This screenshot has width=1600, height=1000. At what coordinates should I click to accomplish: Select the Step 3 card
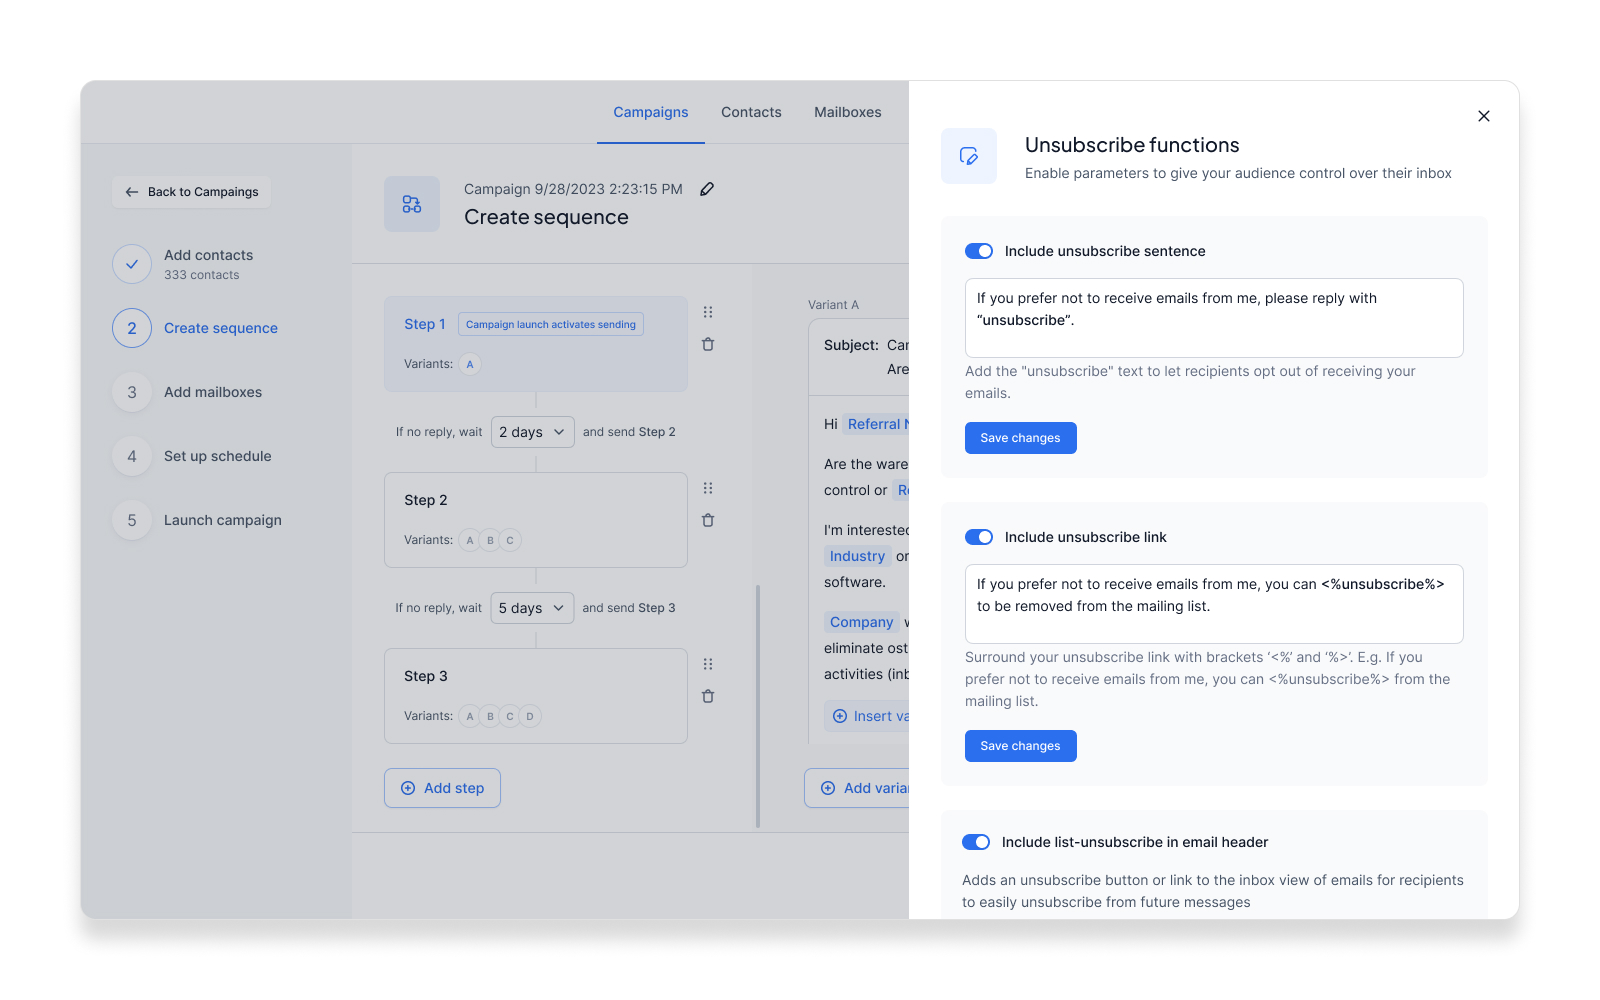click(536, 696)
